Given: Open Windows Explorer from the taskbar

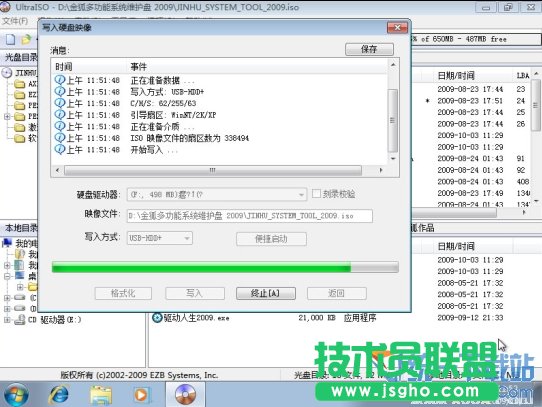Looking at the screenshot, I should (x=101, y=395).
